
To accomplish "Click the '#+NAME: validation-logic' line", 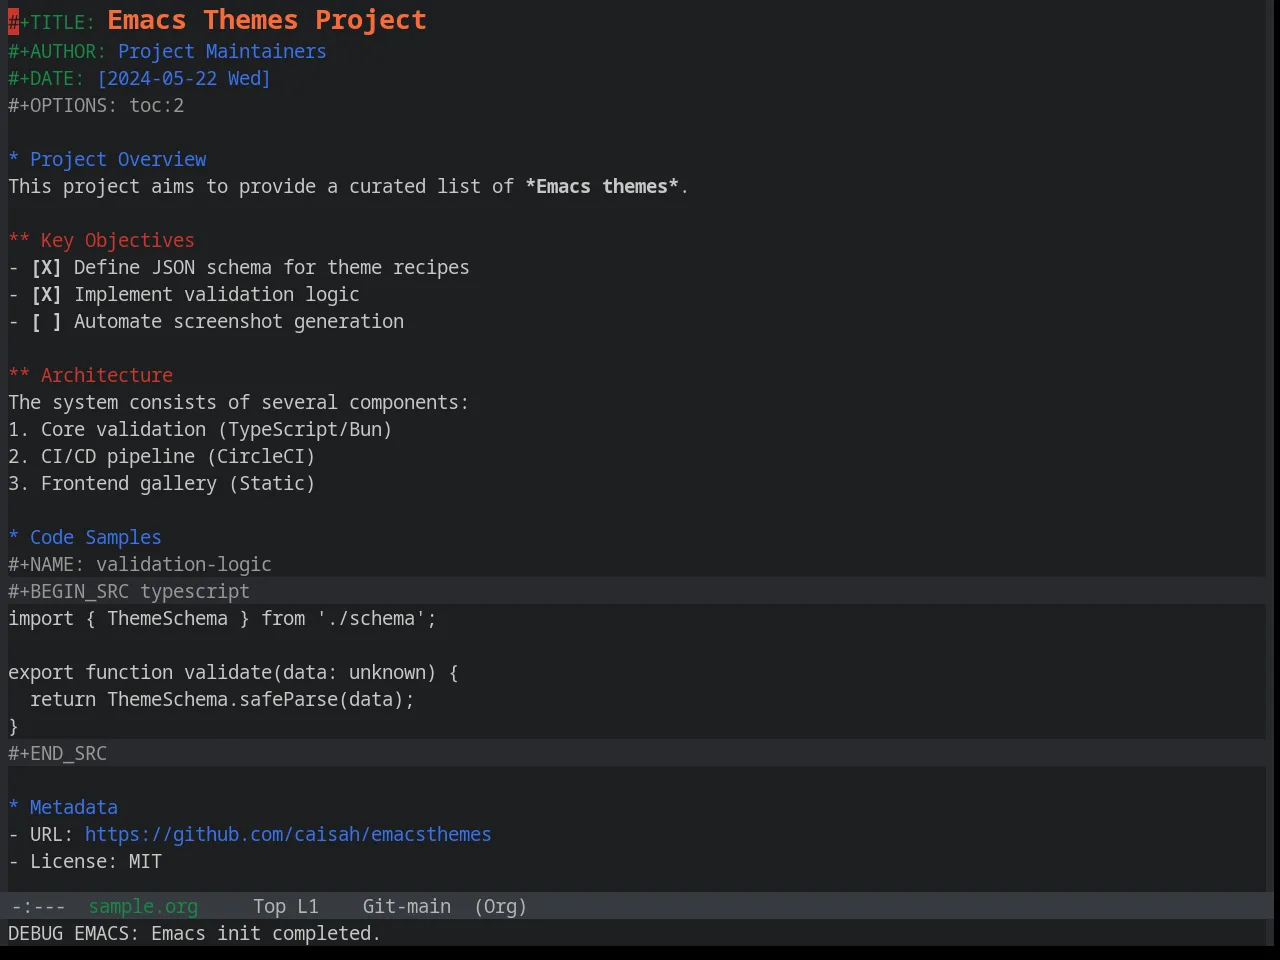I will tap(140, 565).
